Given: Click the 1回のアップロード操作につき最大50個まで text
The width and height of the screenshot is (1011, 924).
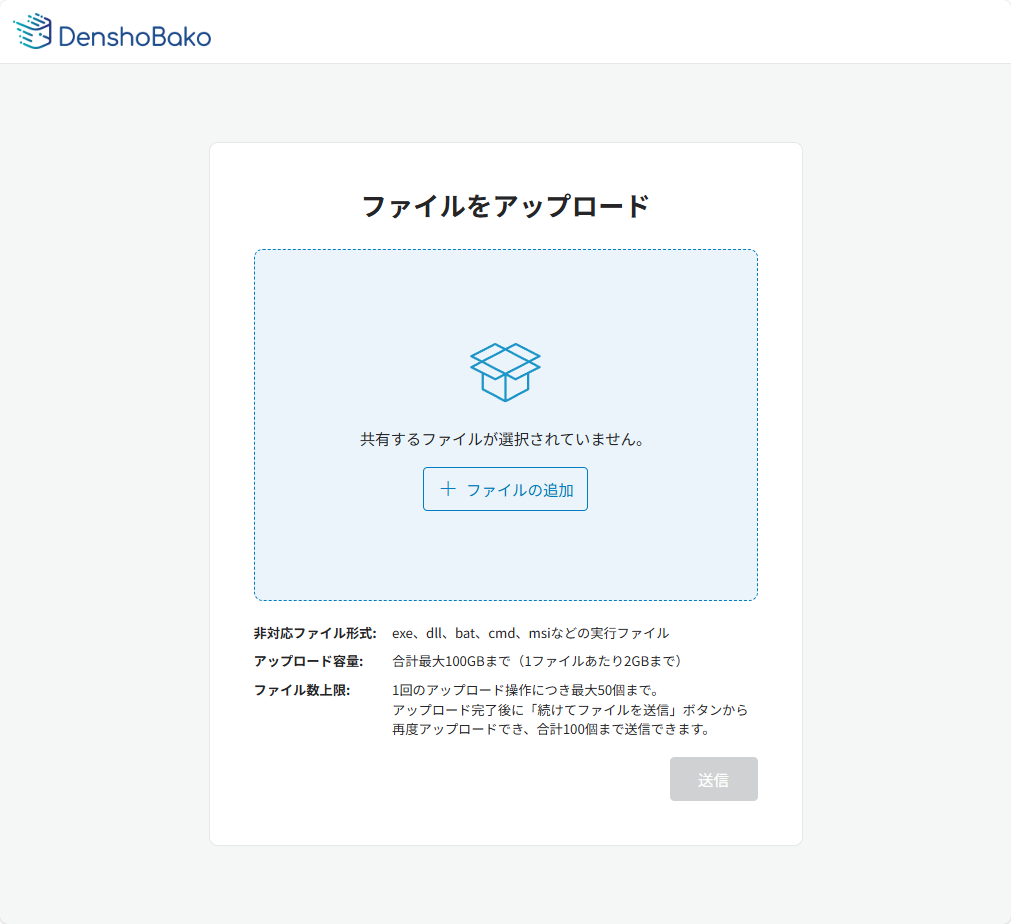Looking at the screenshot, I should pos(526,691).
